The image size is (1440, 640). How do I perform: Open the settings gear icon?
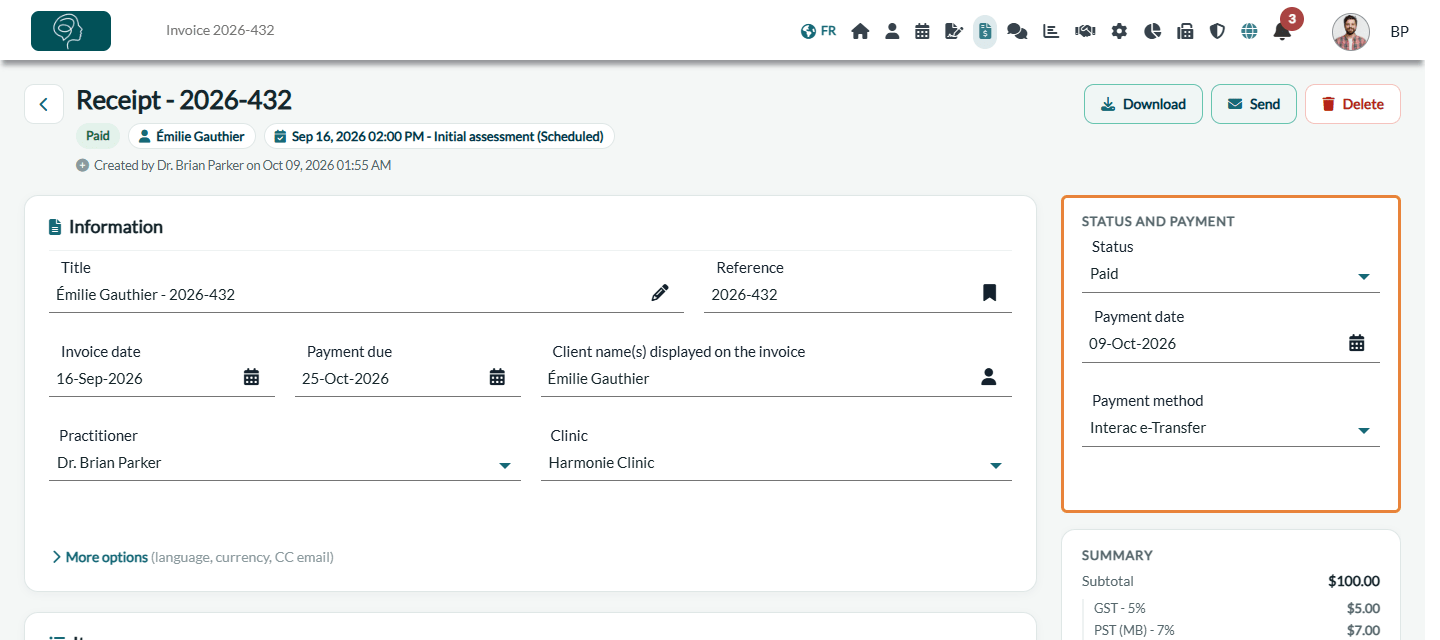pos(1119,31)
